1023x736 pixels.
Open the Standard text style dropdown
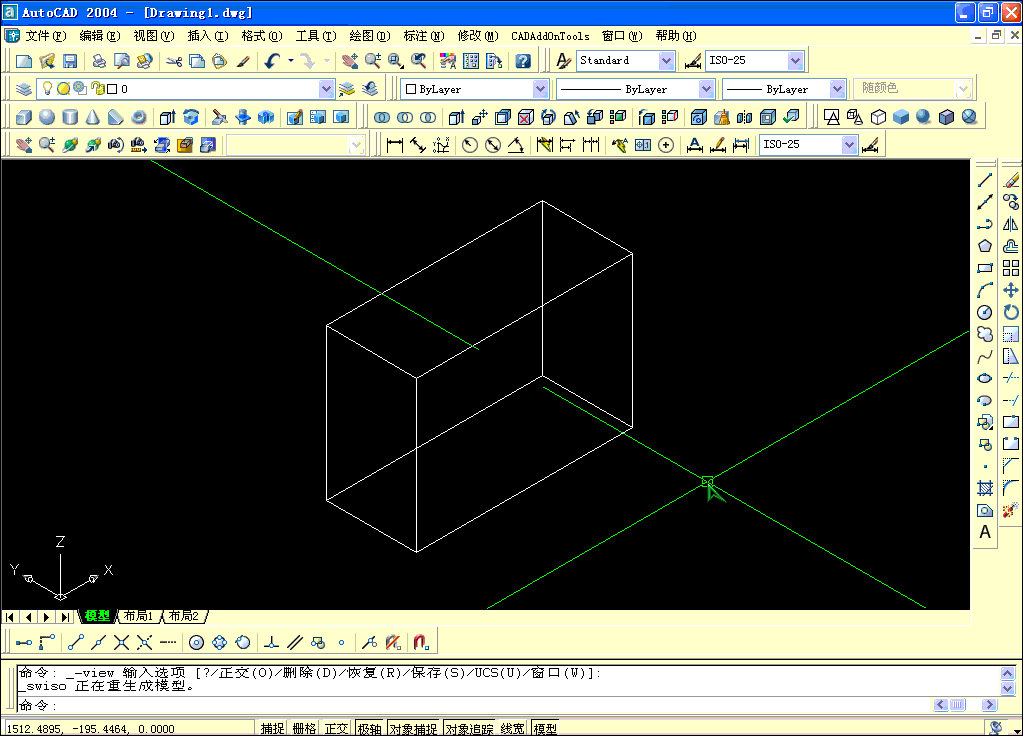[666, 61]
